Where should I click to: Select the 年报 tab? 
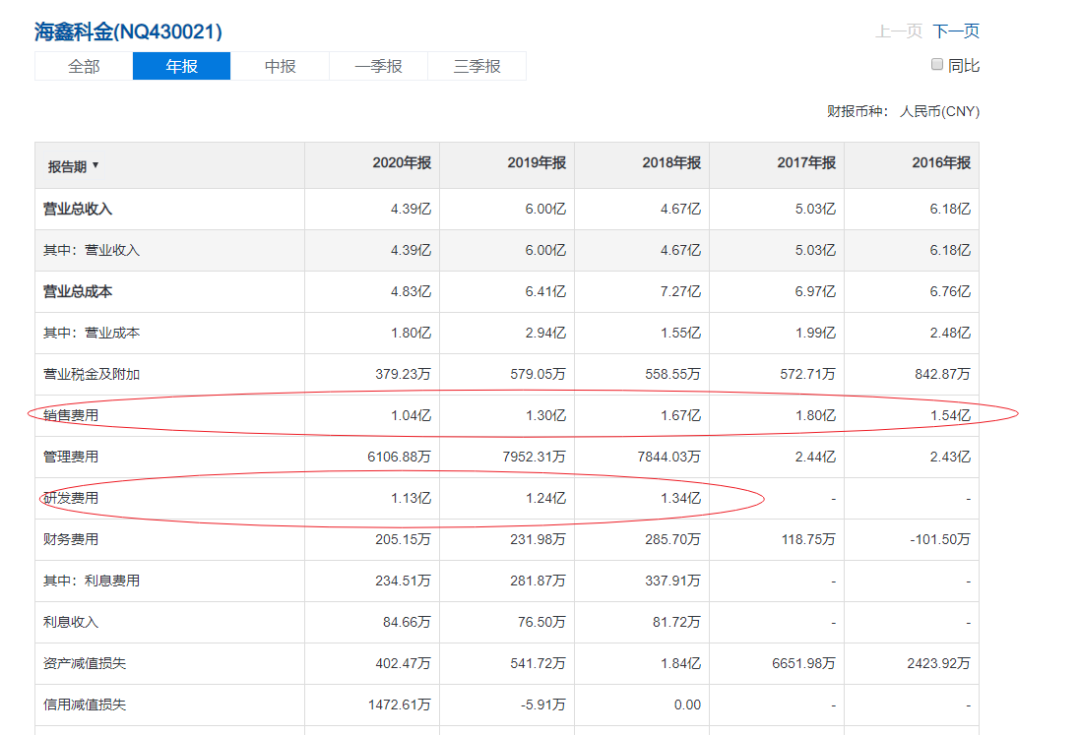[182, 66]
